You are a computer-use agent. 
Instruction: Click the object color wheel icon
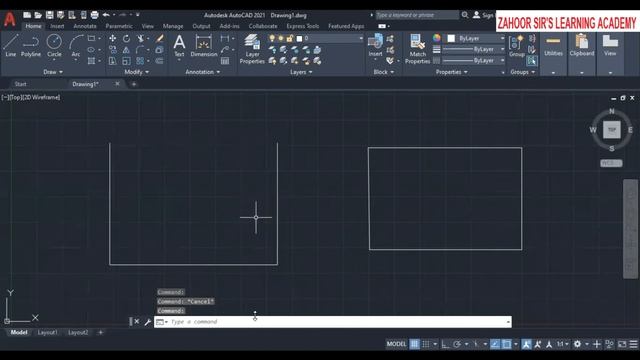(437, 38)
